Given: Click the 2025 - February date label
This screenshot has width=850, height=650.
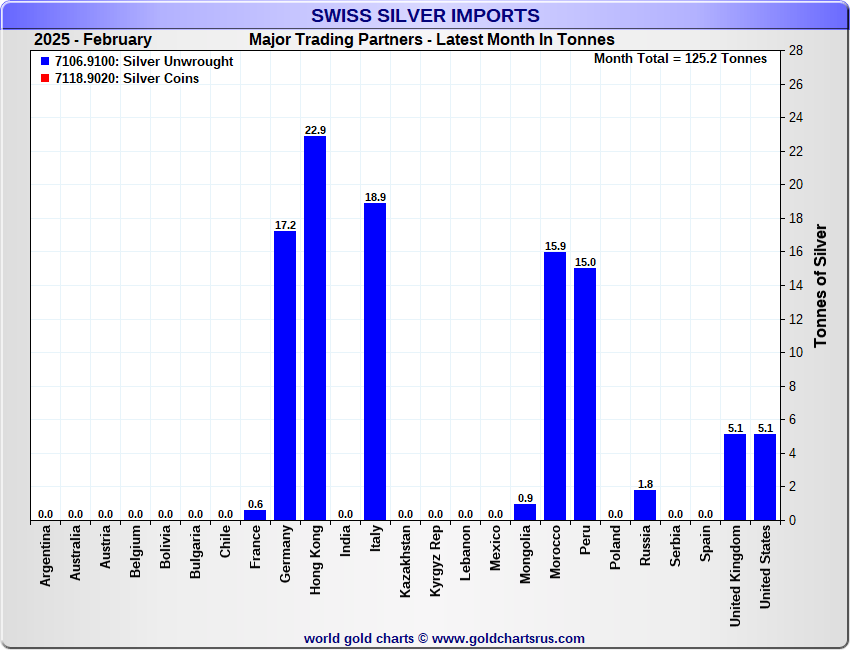Looking at the screenshot, I should (93, 40).
